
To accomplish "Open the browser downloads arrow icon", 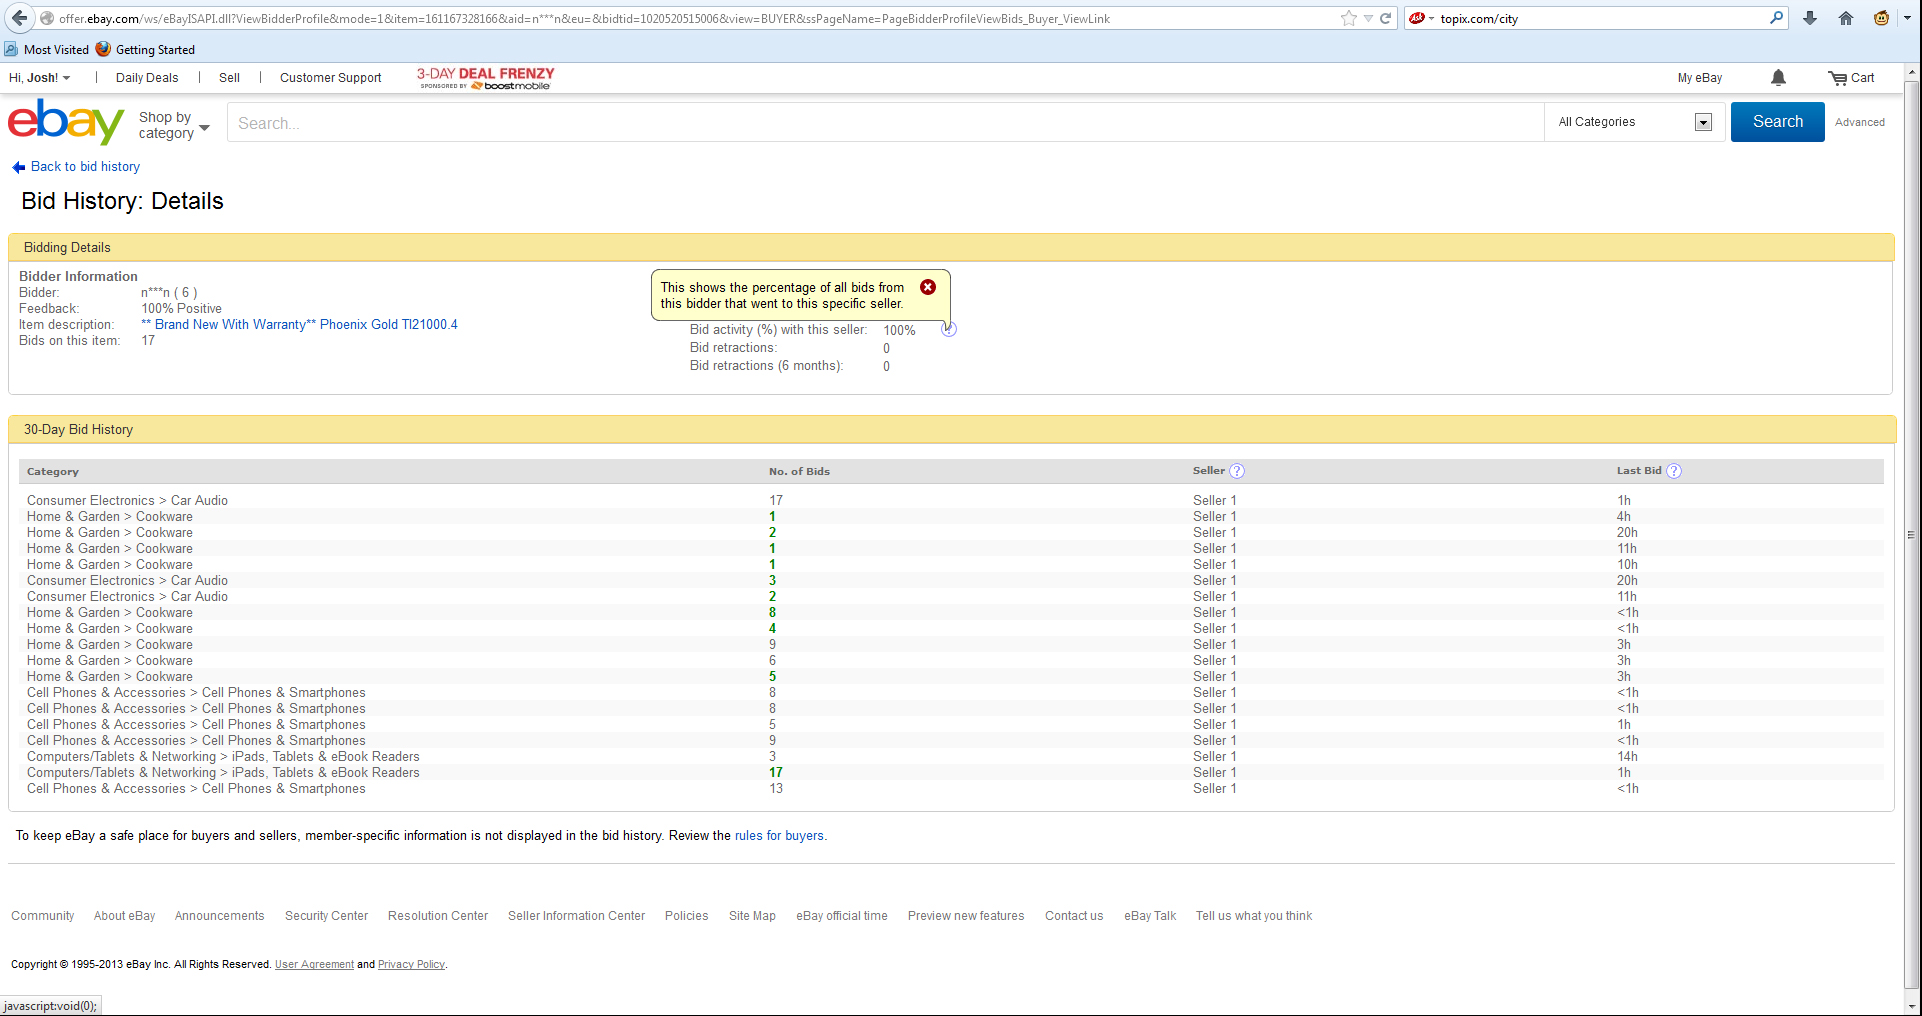I will [1810, 18].
